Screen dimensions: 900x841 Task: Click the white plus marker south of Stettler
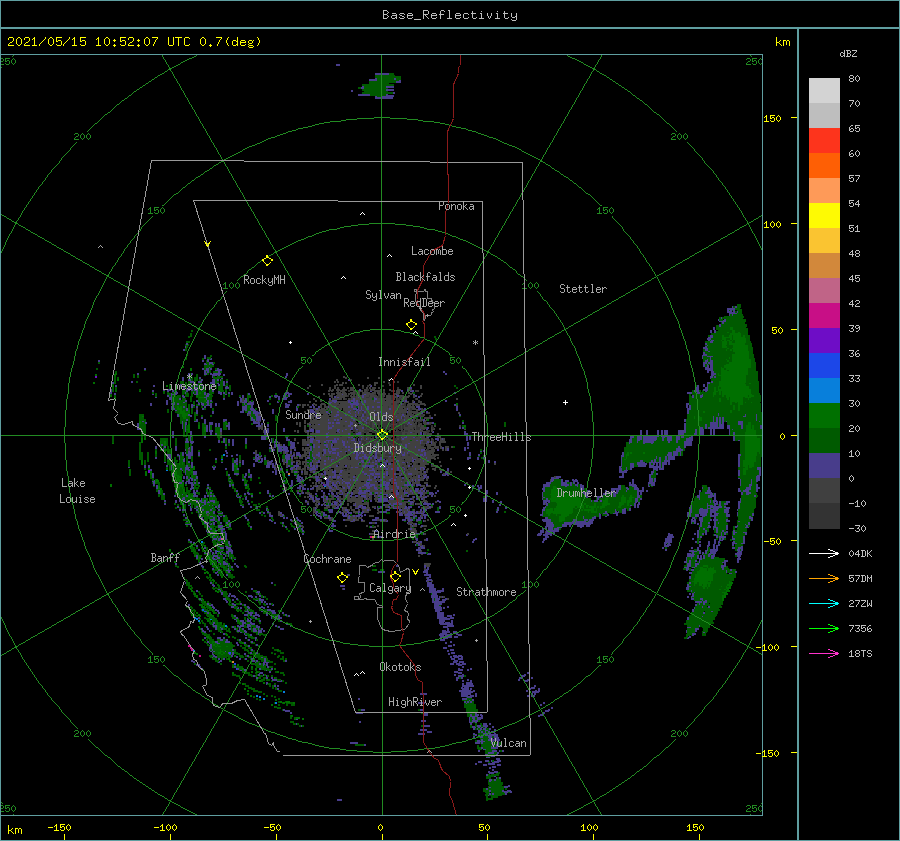click(x=565, y=402)
